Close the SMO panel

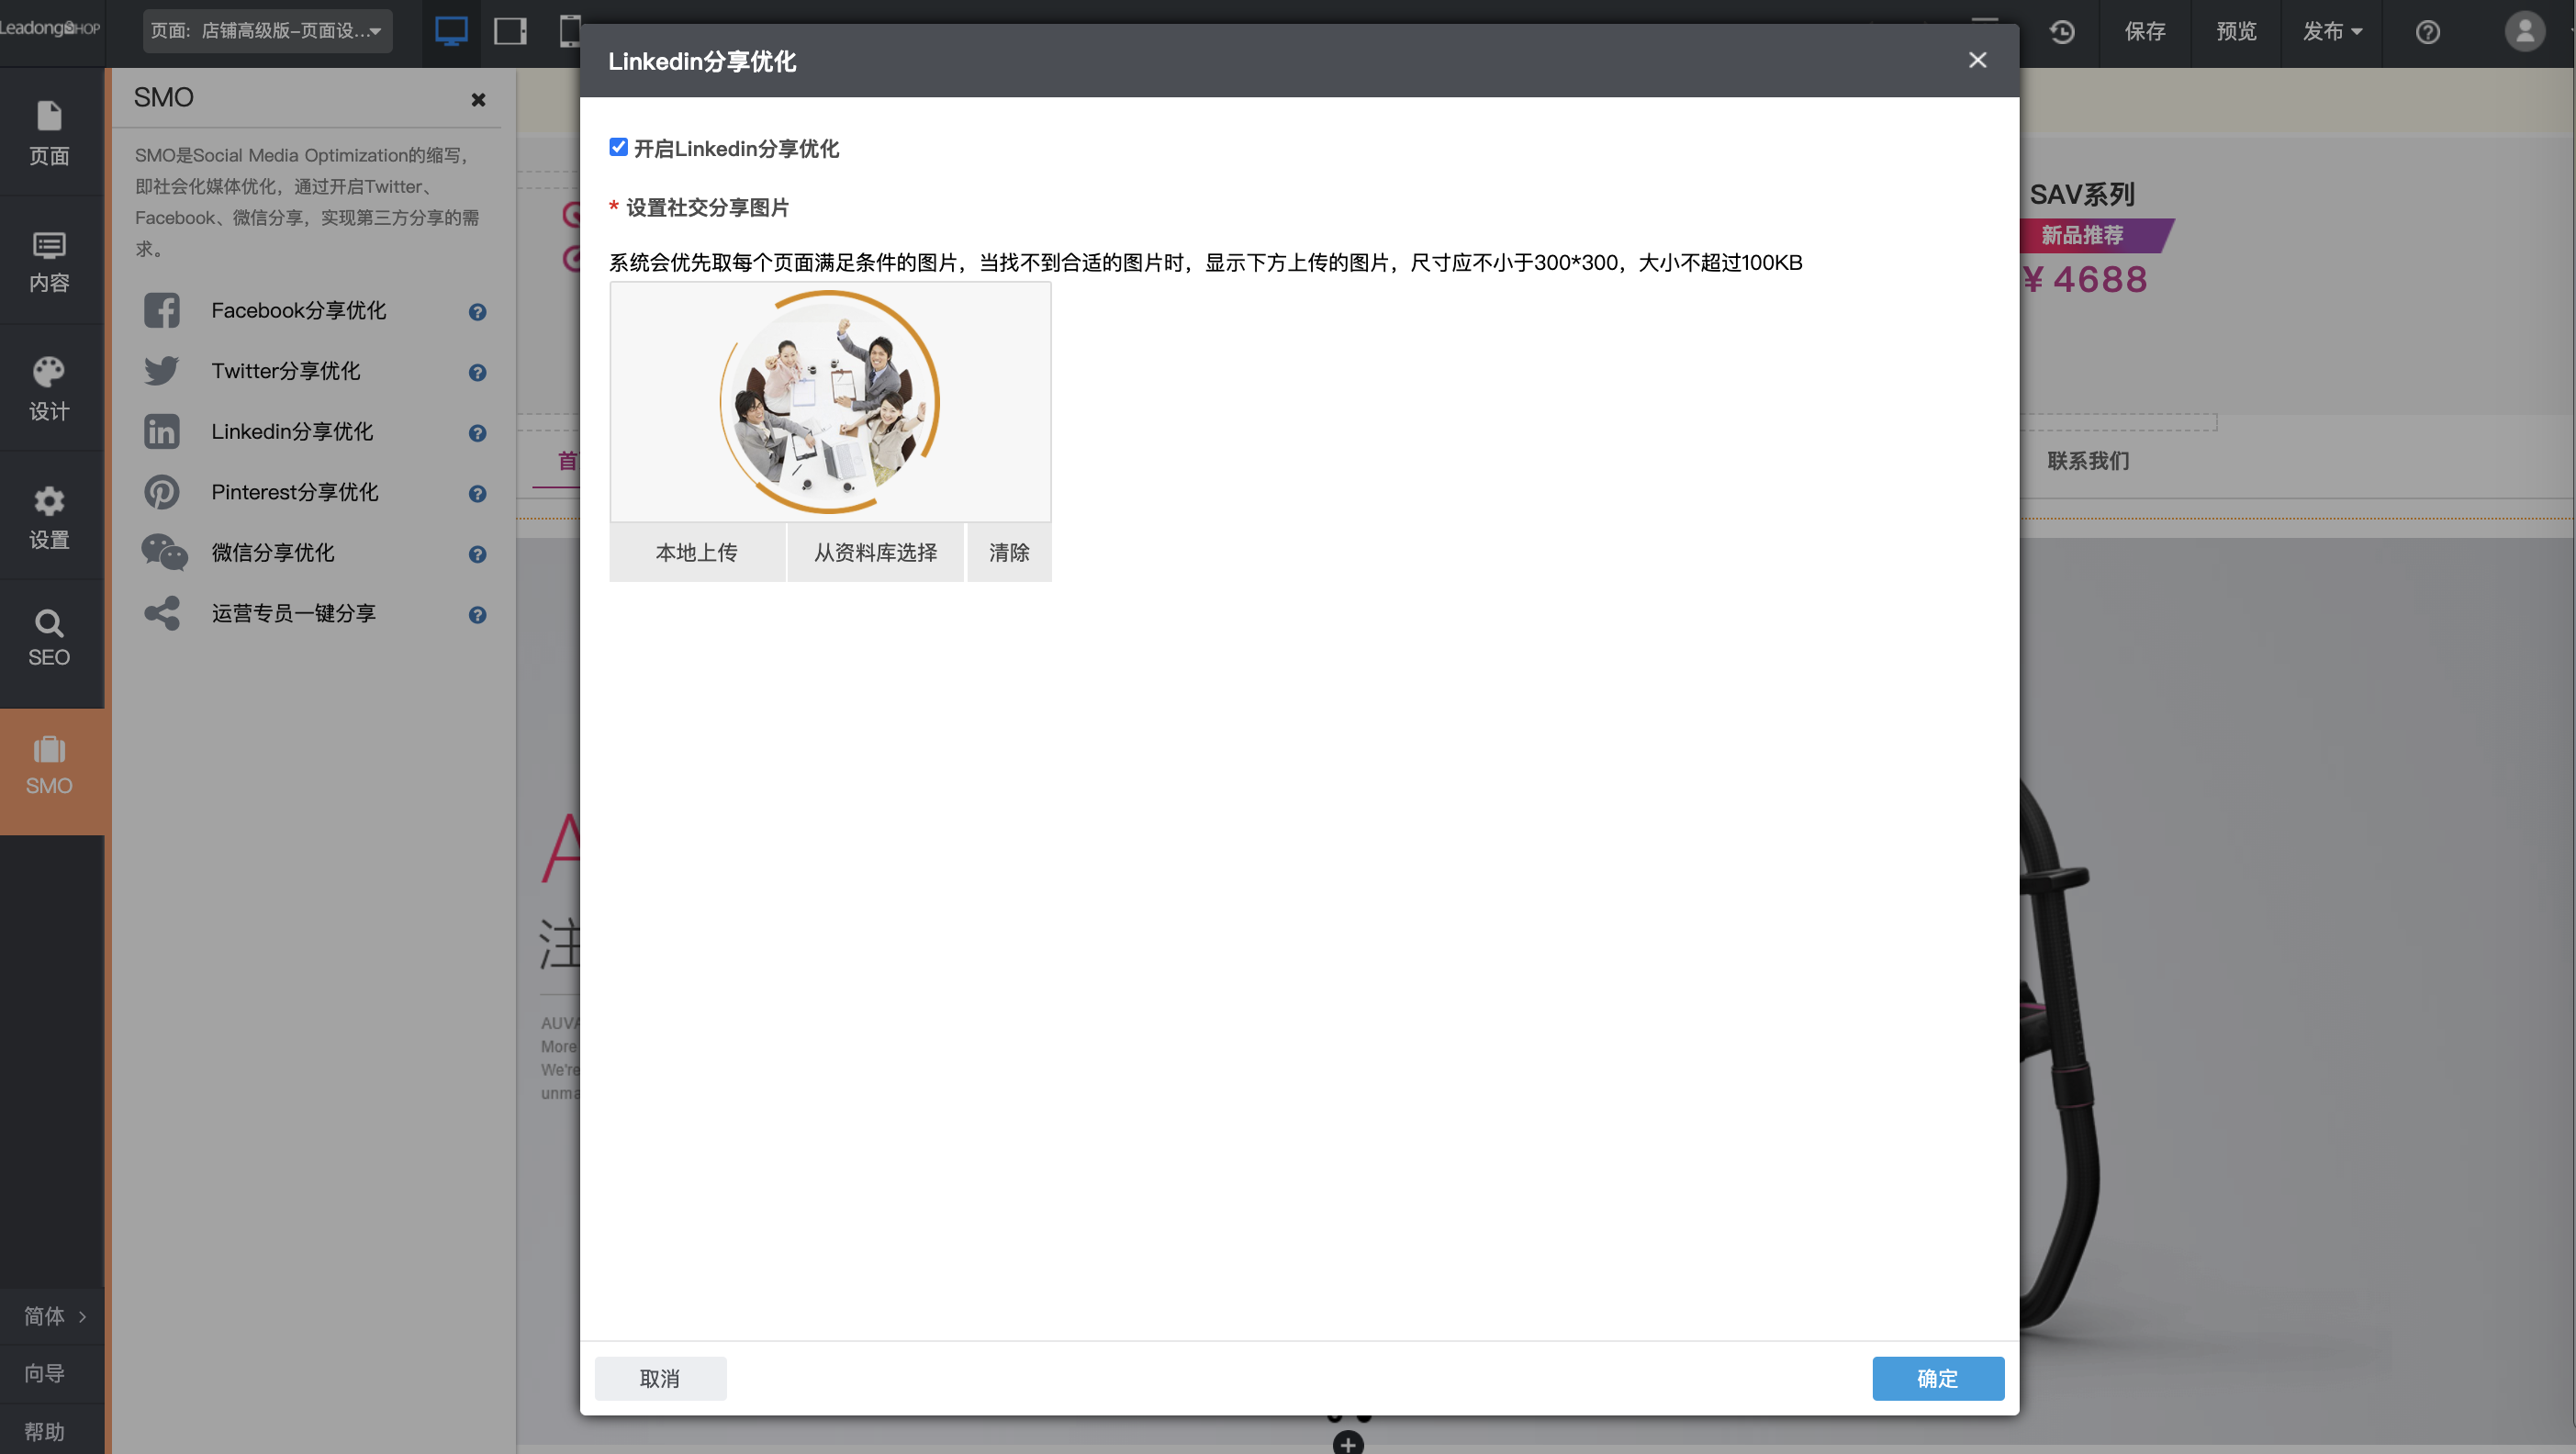coord(478,99)
